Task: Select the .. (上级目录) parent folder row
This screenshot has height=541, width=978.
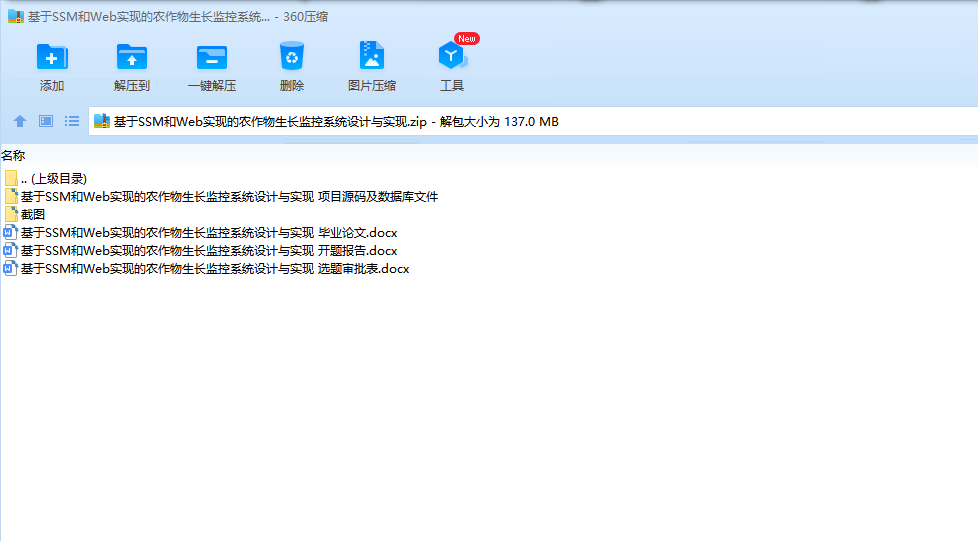Action: 54,178
